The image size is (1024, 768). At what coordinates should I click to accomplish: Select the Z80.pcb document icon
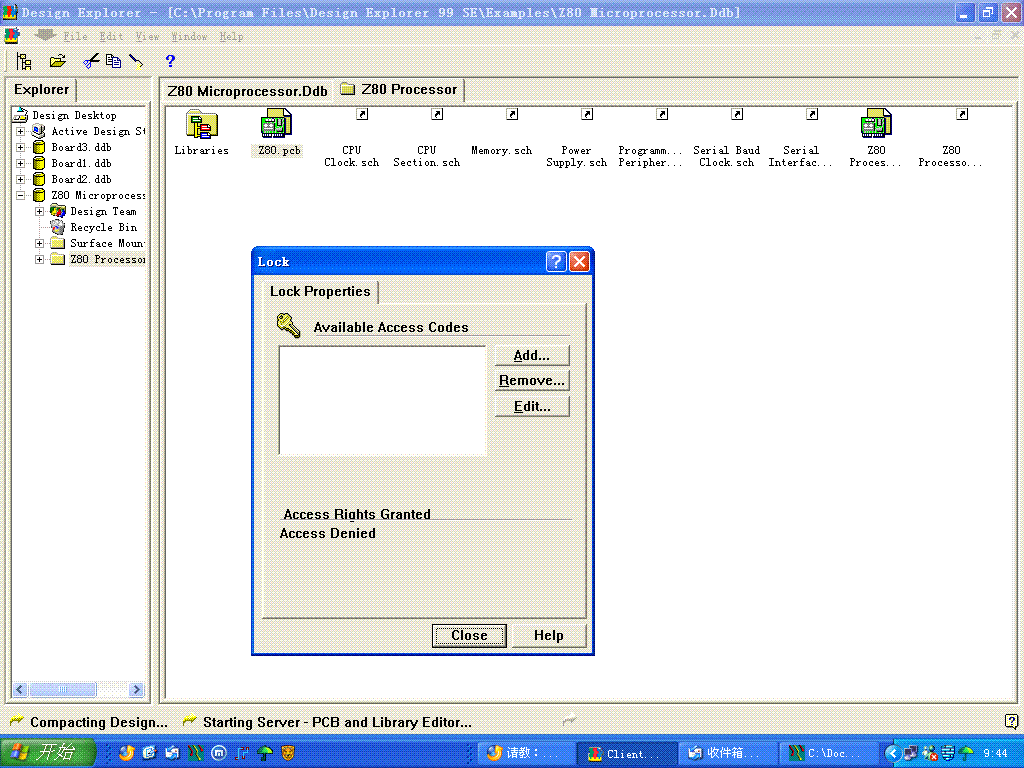(277, 123)
